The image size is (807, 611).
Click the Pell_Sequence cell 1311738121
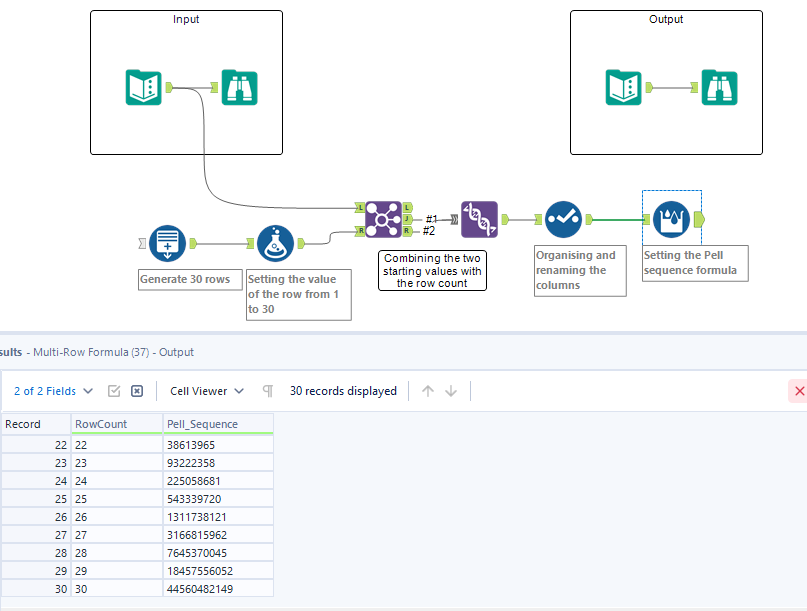pyautogui.click(x=218, y=517)
